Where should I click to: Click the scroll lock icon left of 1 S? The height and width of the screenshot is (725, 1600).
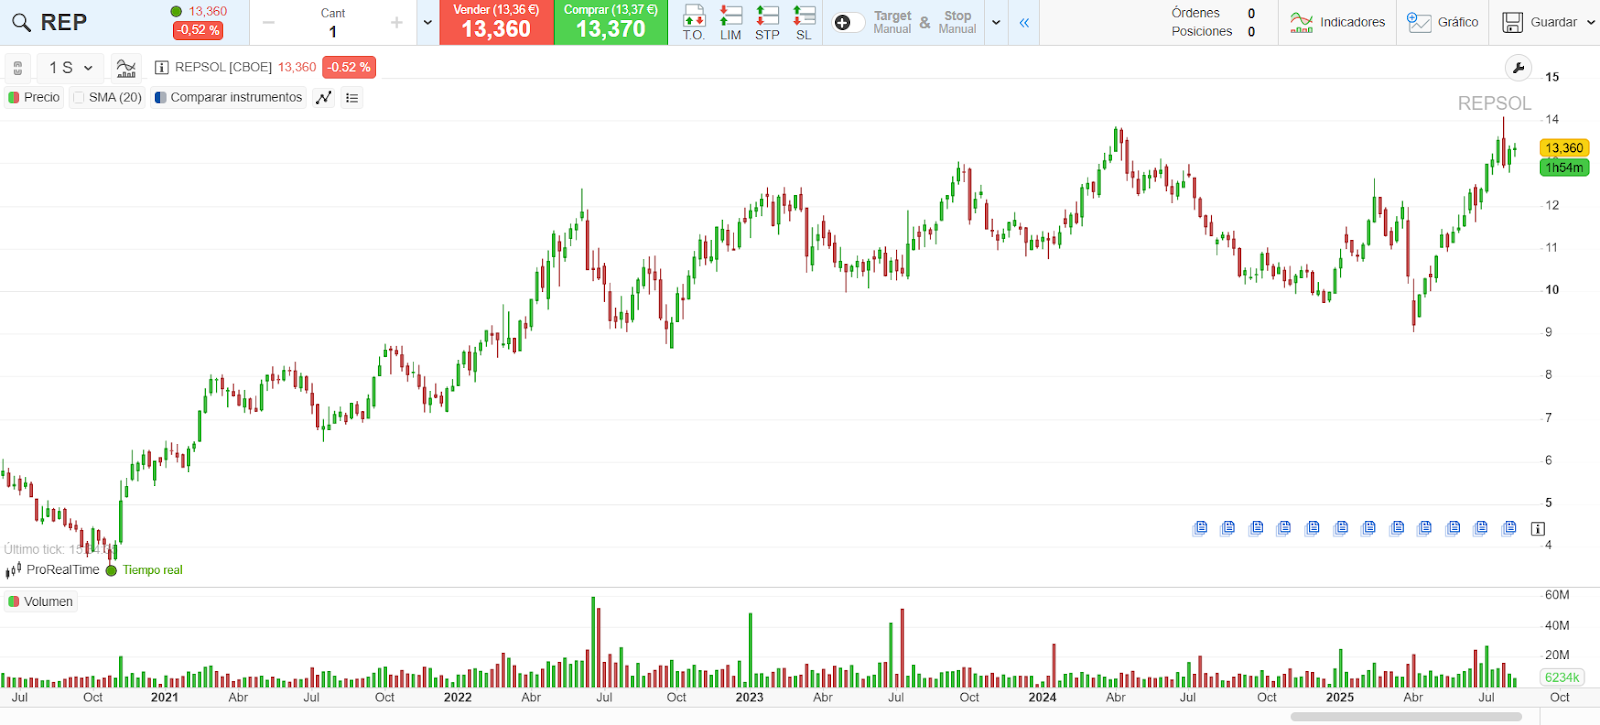17,68
